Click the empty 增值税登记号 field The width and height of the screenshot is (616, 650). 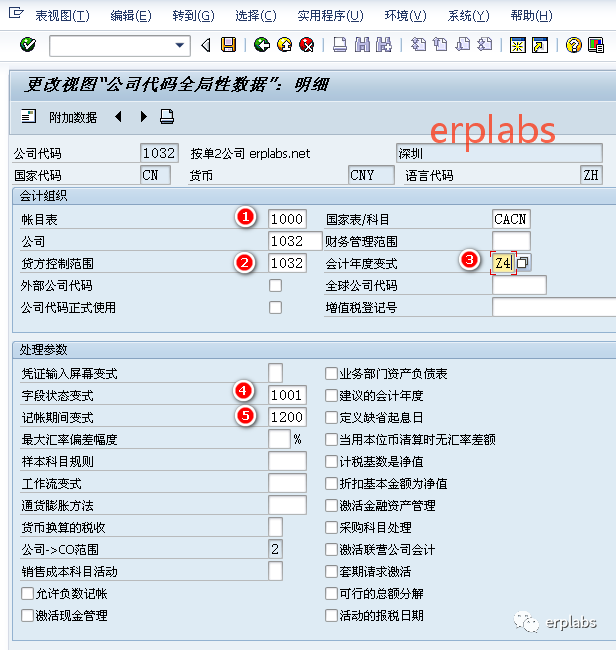tap(554, 307)
